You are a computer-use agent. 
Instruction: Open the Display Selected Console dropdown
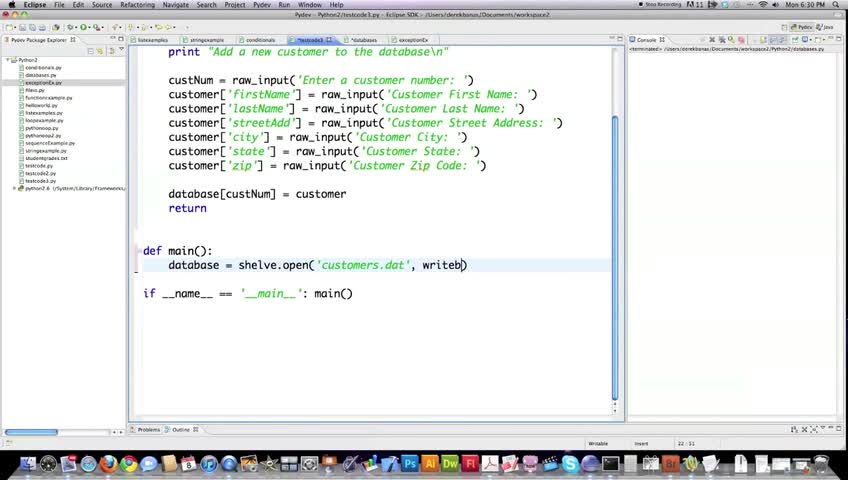pos(810,39)
